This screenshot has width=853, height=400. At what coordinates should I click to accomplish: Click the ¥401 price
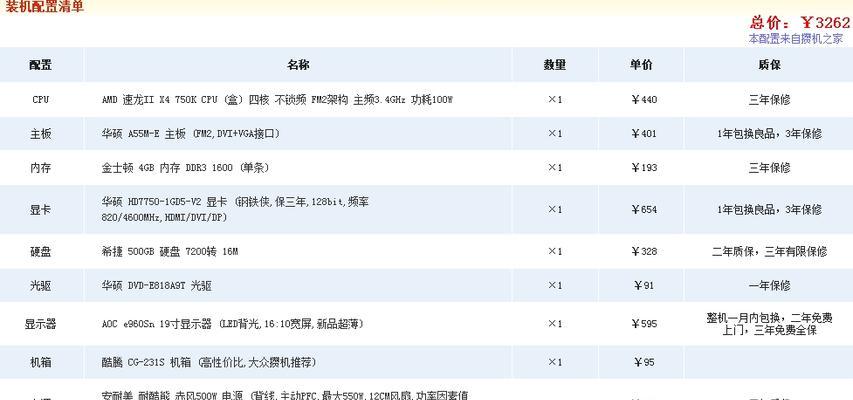coord(644,133)
